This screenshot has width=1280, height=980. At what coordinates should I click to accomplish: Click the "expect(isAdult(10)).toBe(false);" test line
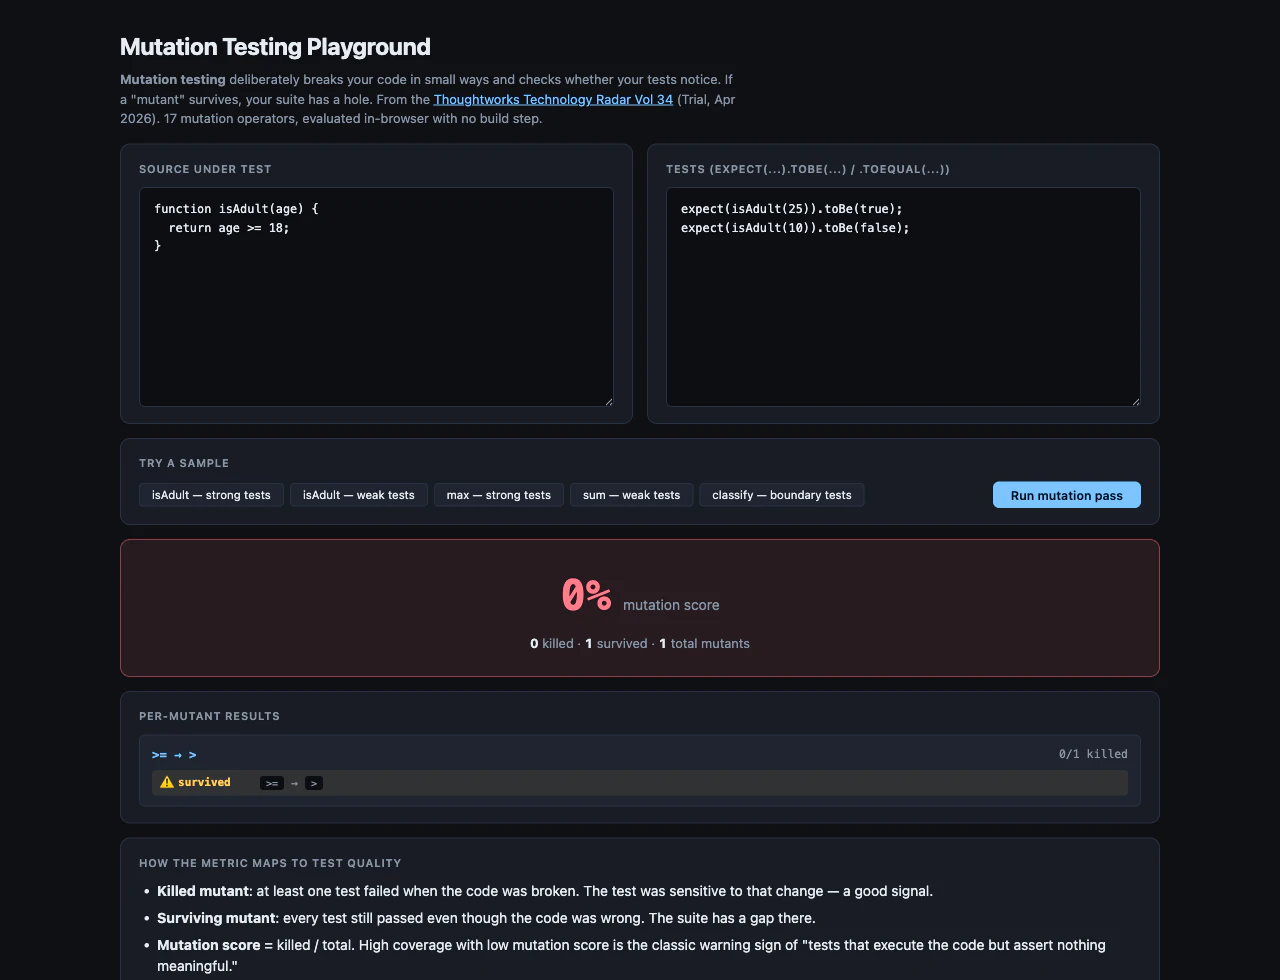pos(795,228)
